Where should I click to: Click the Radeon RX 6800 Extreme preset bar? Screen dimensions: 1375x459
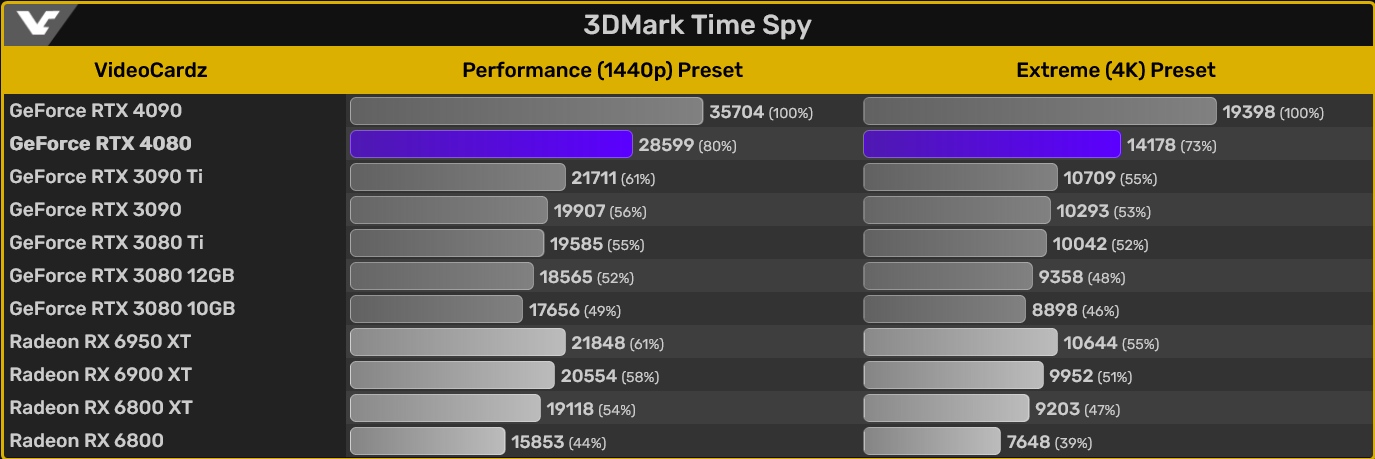coord(931,442)
